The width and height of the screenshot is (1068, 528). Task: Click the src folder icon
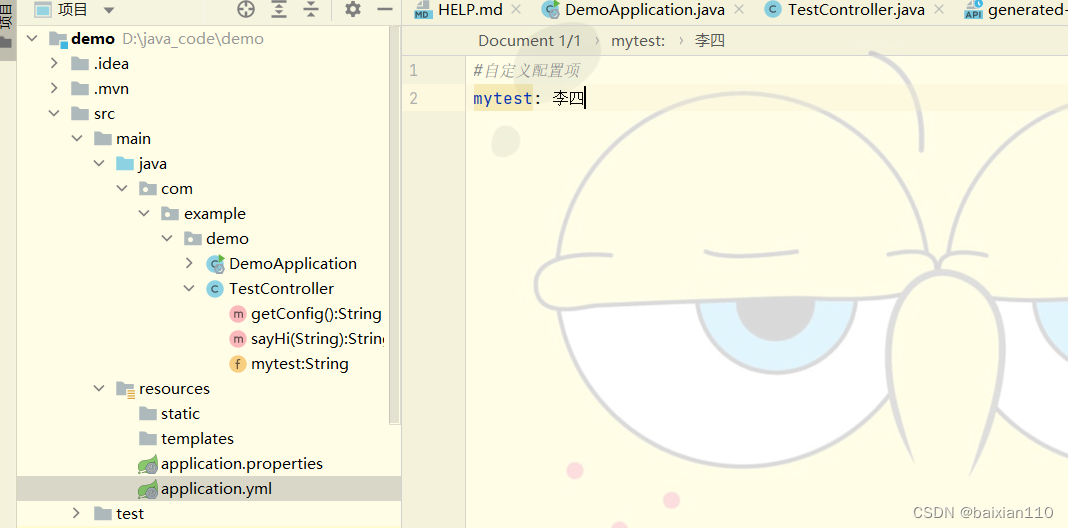80,114
